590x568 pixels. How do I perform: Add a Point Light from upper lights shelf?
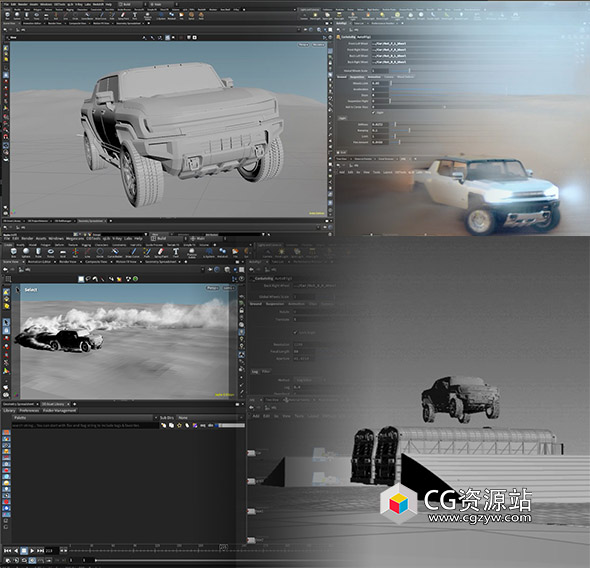click(x=315, y=16)
